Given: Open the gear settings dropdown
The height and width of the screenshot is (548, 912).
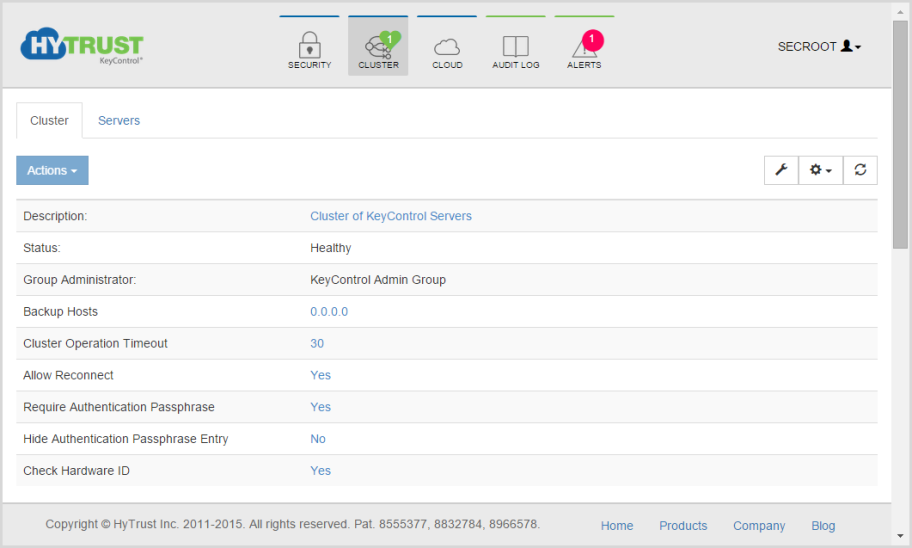Looking at the screenshot, I should [x=820, y=170].
